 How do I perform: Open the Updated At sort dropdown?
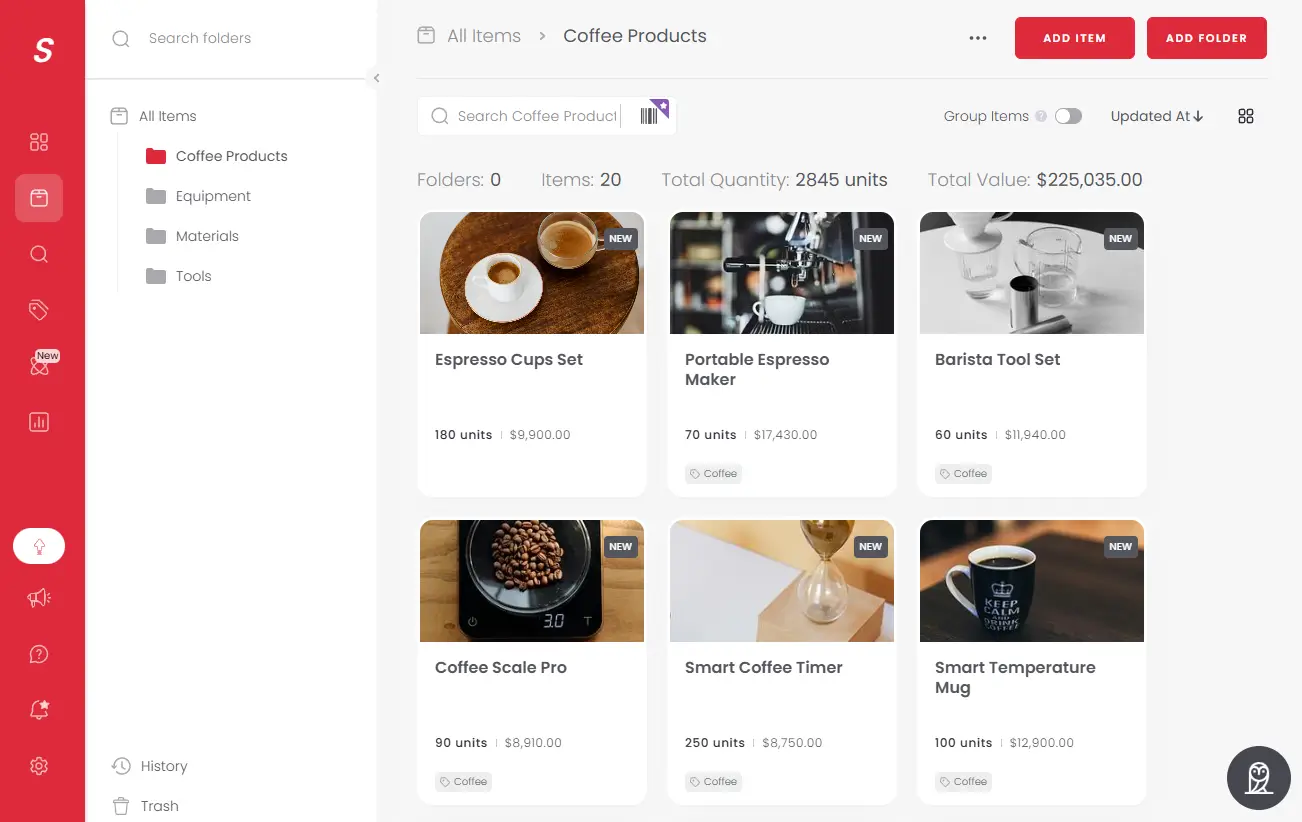pos(1156,116)
